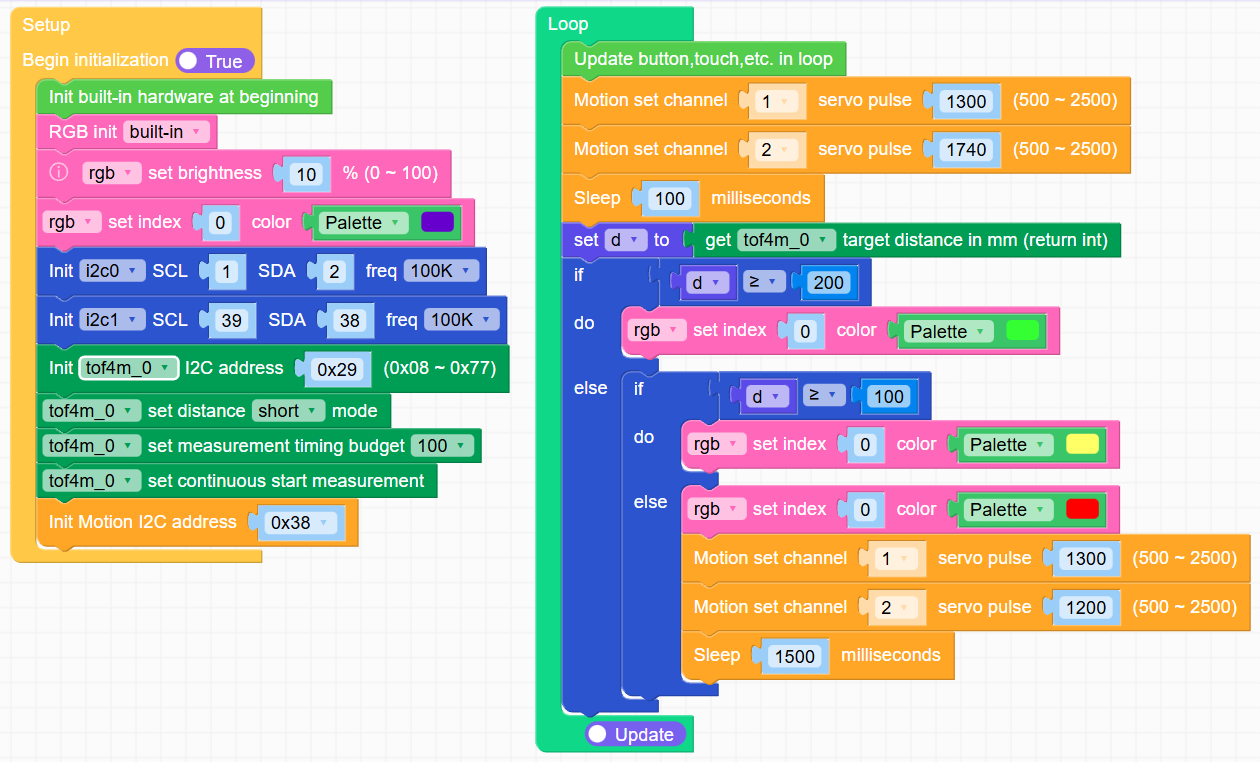Open the variable dropdown showing d

click(709, 283)
